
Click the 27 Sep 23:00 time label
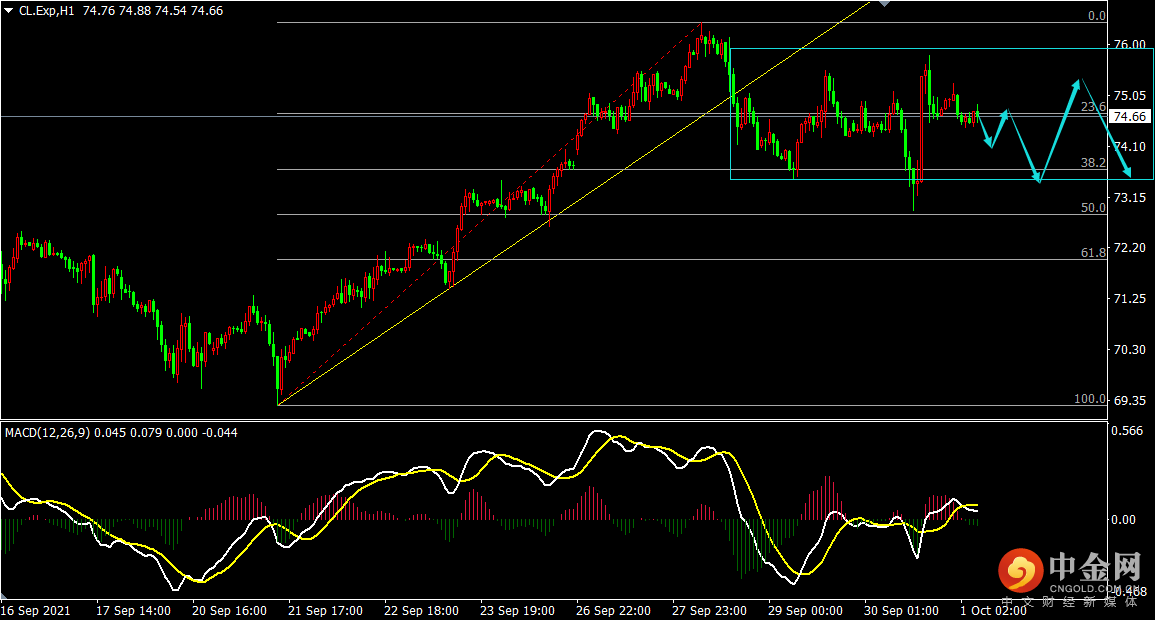coord(709,611)
